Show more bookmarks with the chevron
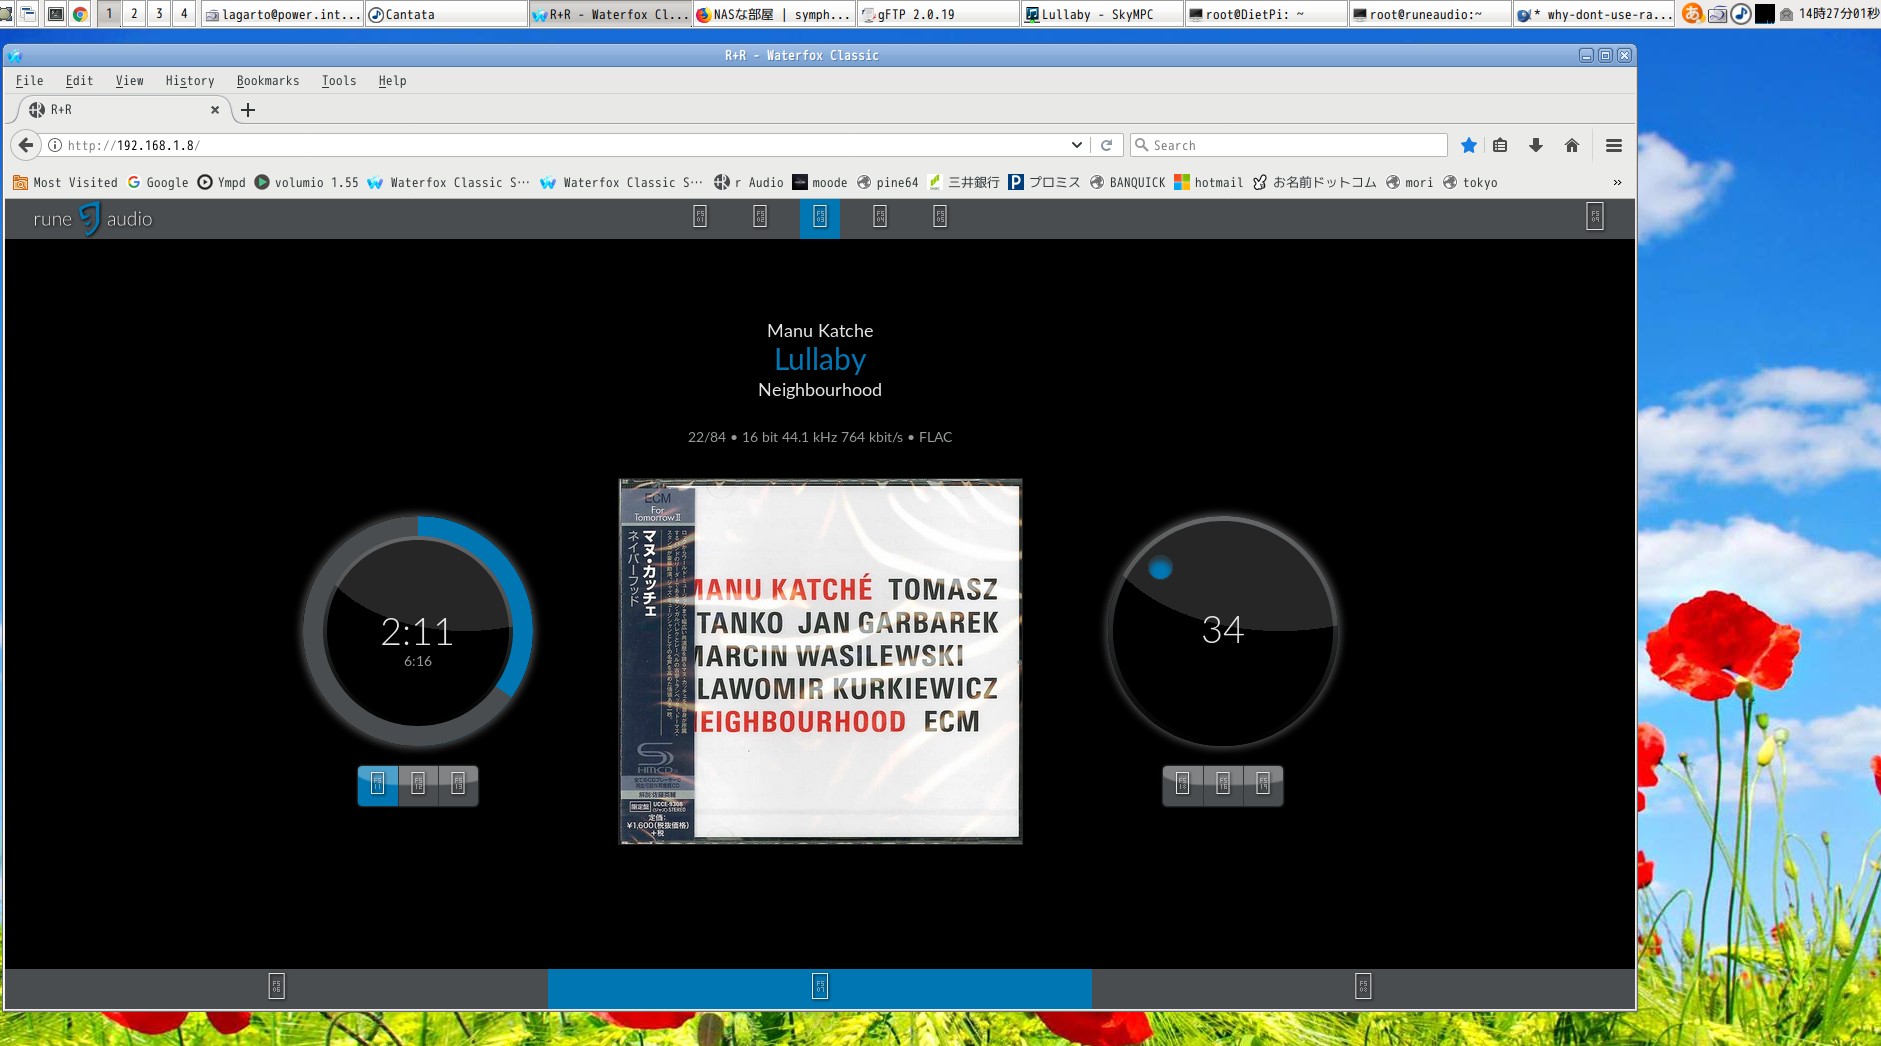 coord(1617,183)
